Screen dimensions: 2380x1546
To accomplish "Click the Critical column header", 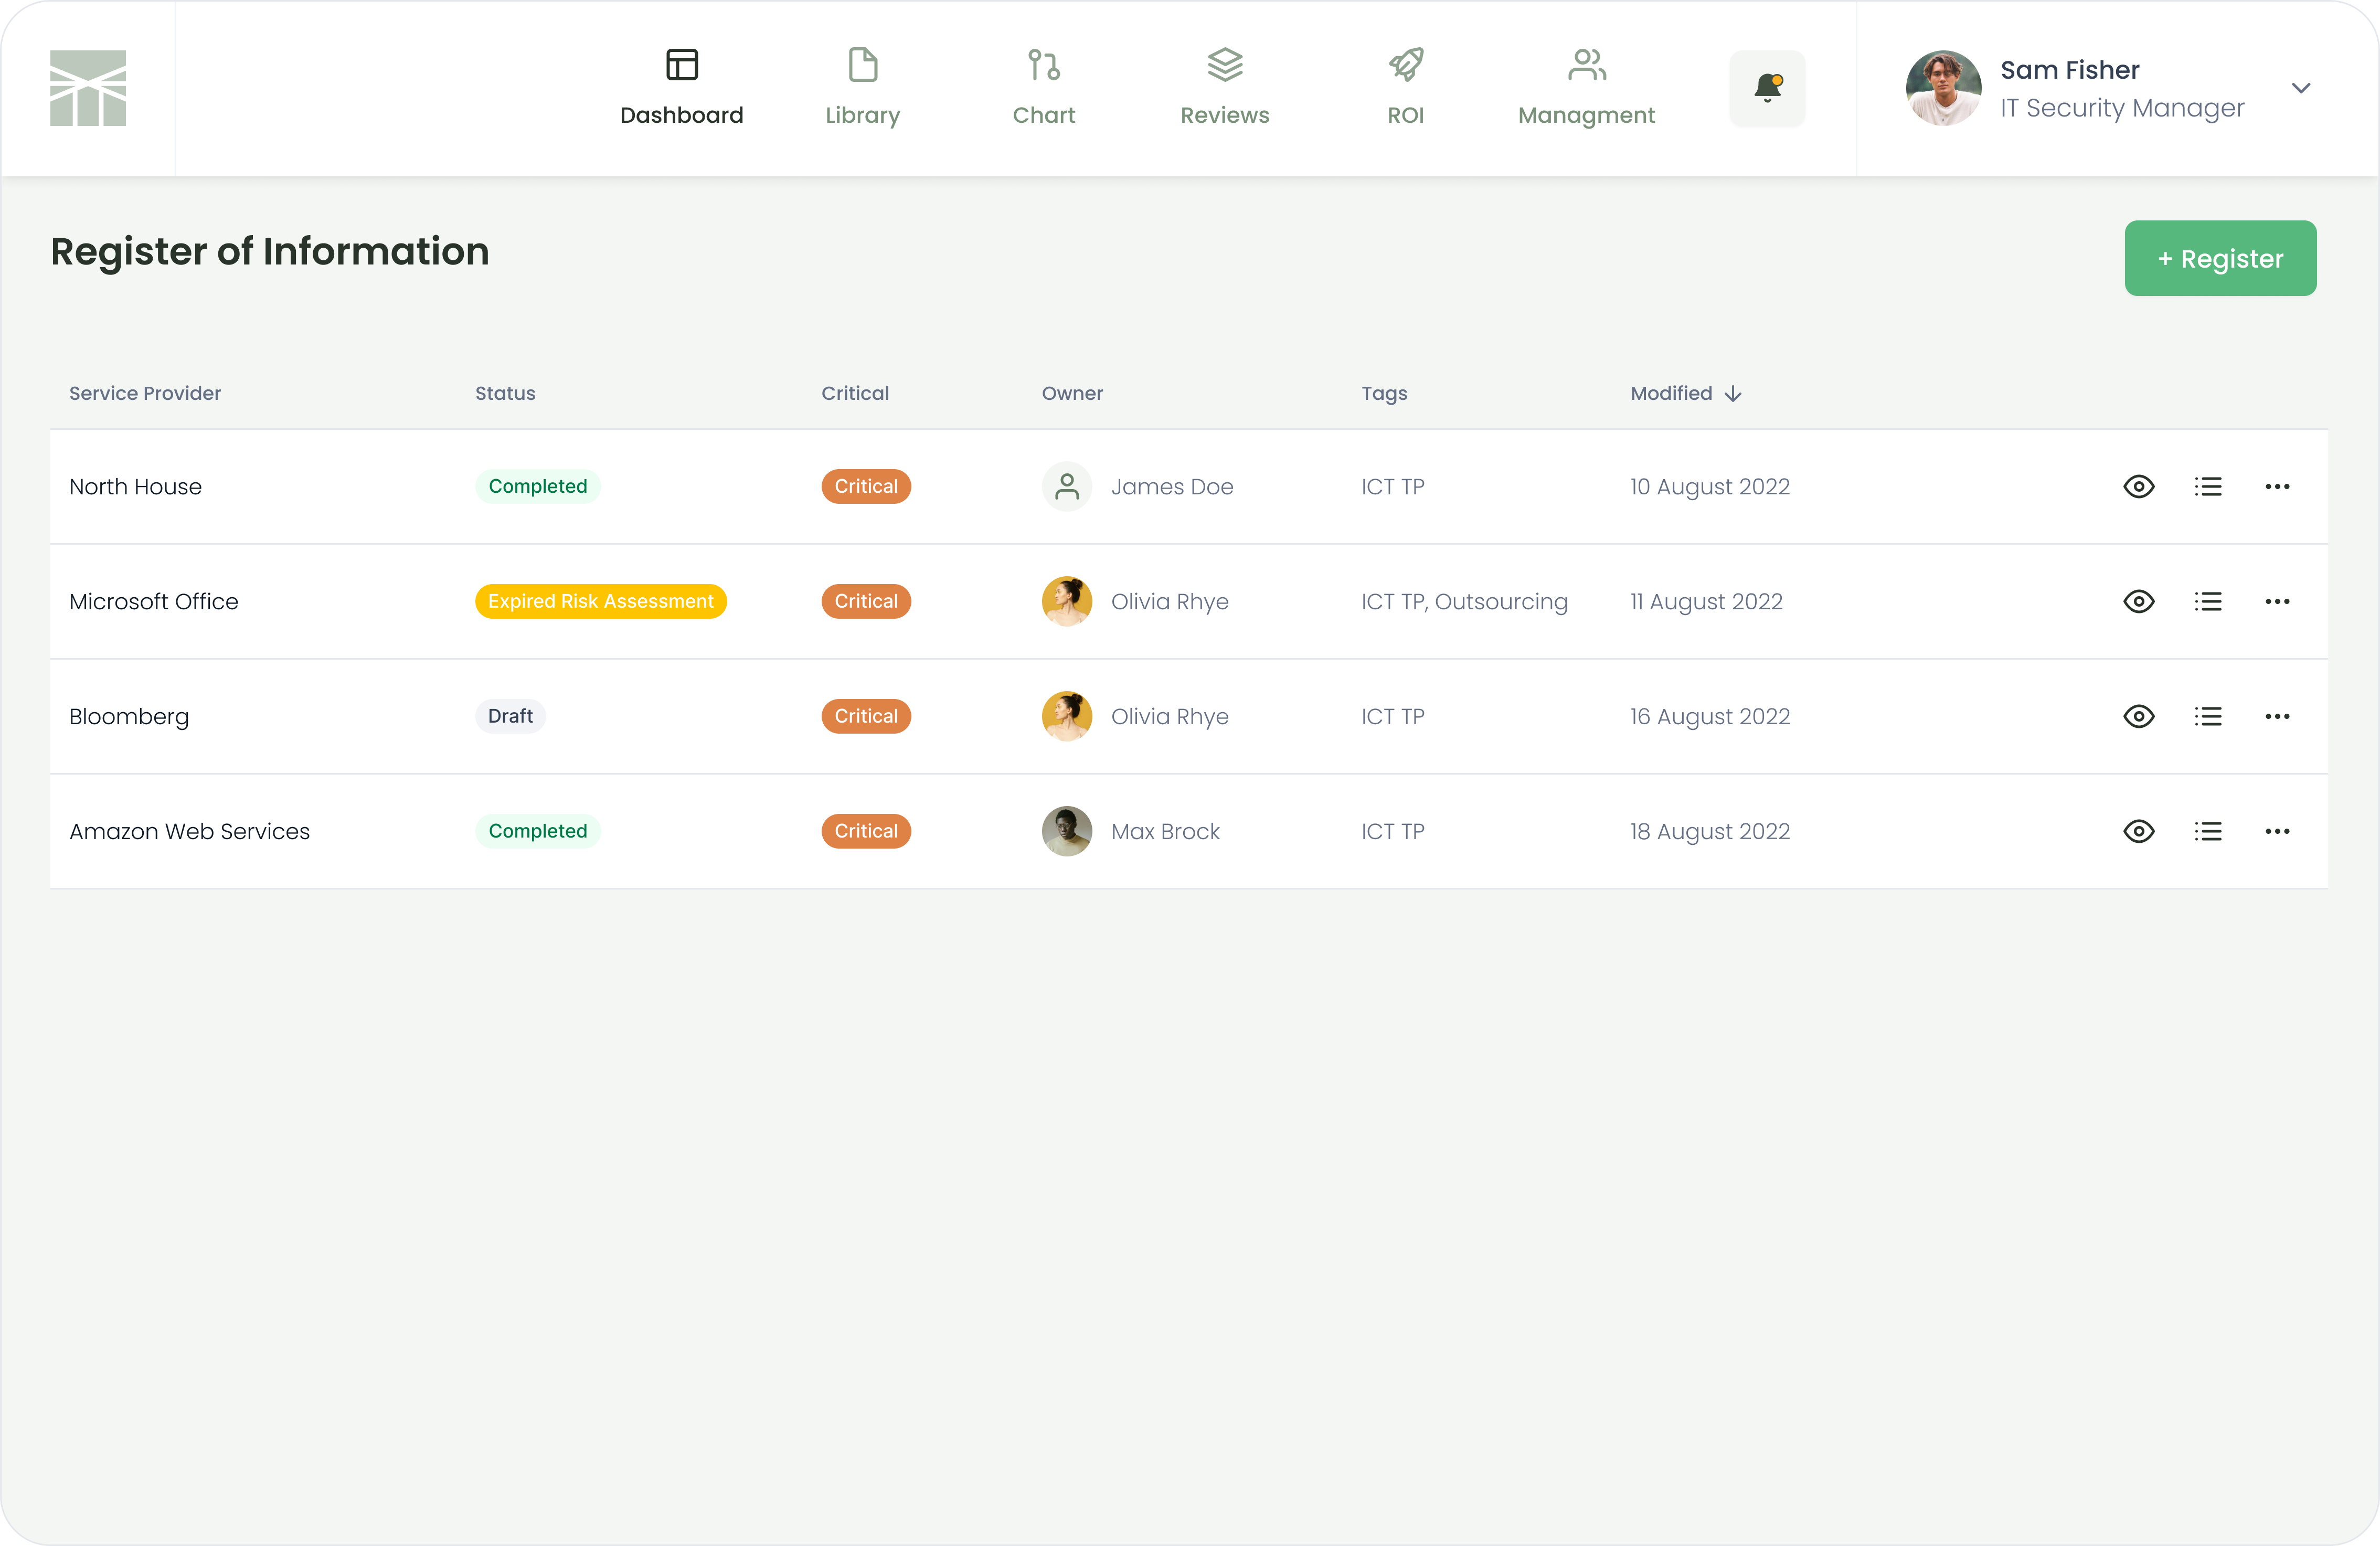I will coord(855,393).
